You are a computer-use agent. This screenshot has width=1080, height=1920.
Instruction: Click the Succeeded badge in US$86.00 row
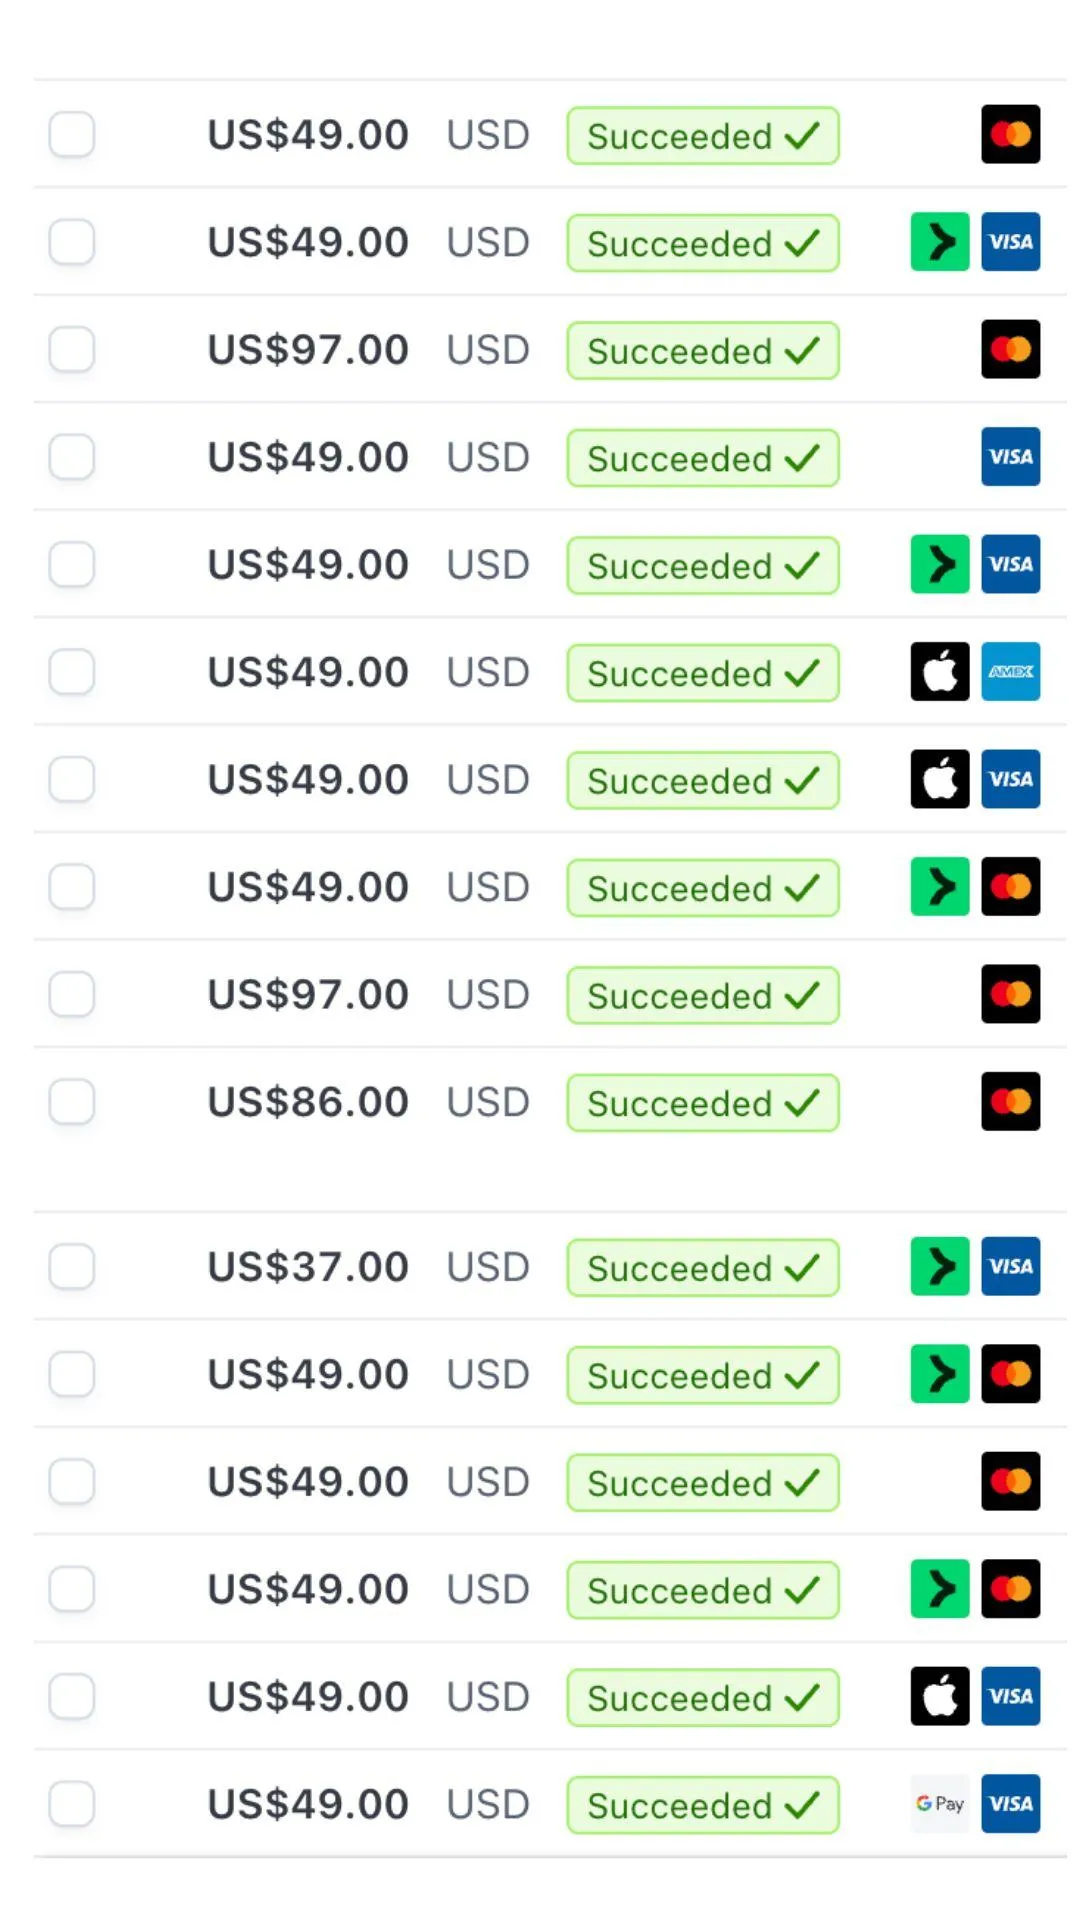click(x=702, y=1103)
